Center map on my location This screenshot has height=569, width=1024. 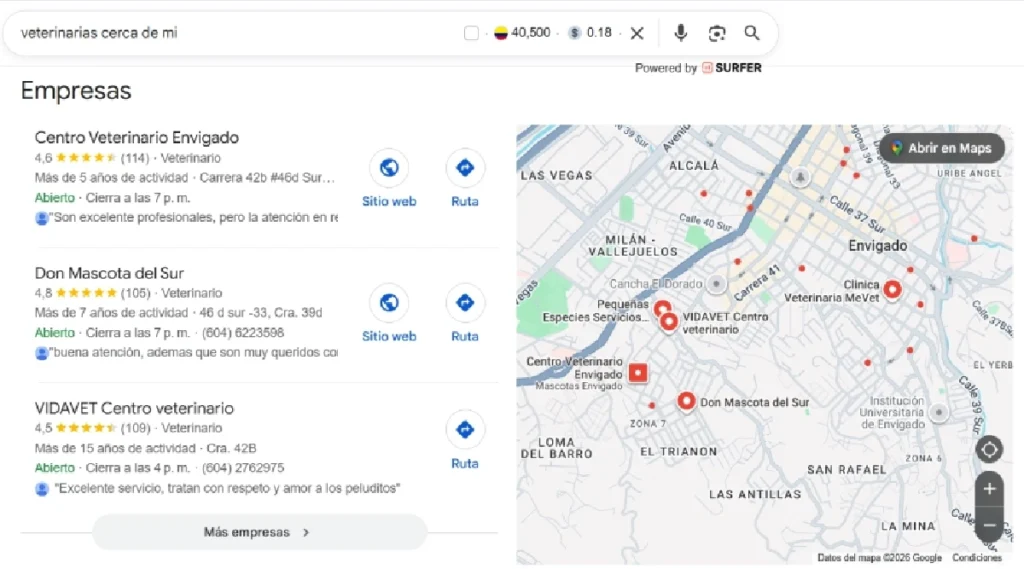tap(989, 449)
